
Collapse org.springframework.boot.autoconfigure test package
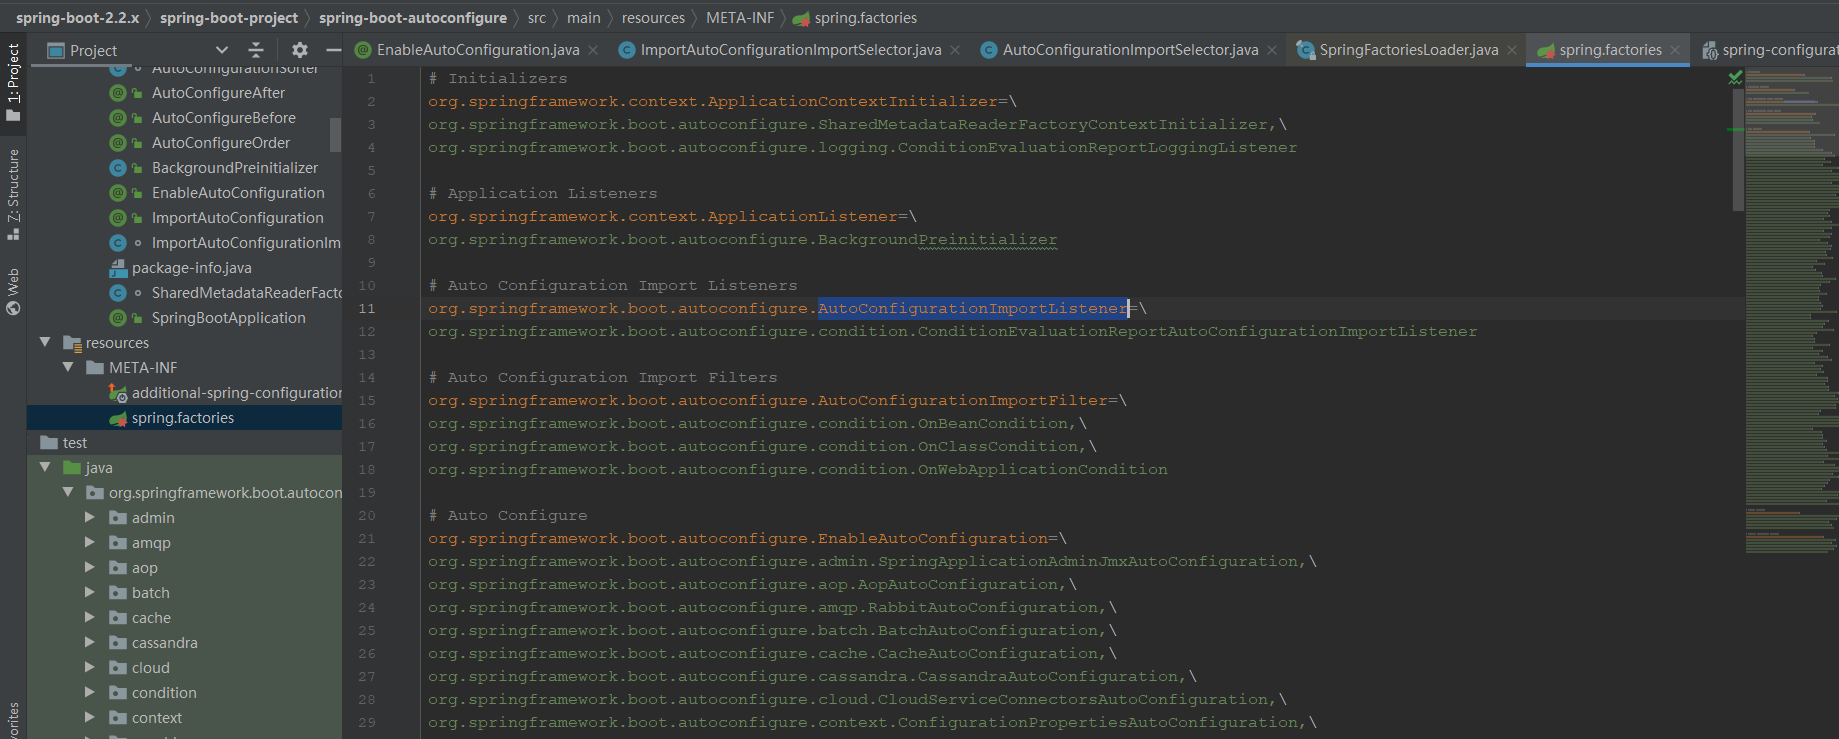point(68,492)
